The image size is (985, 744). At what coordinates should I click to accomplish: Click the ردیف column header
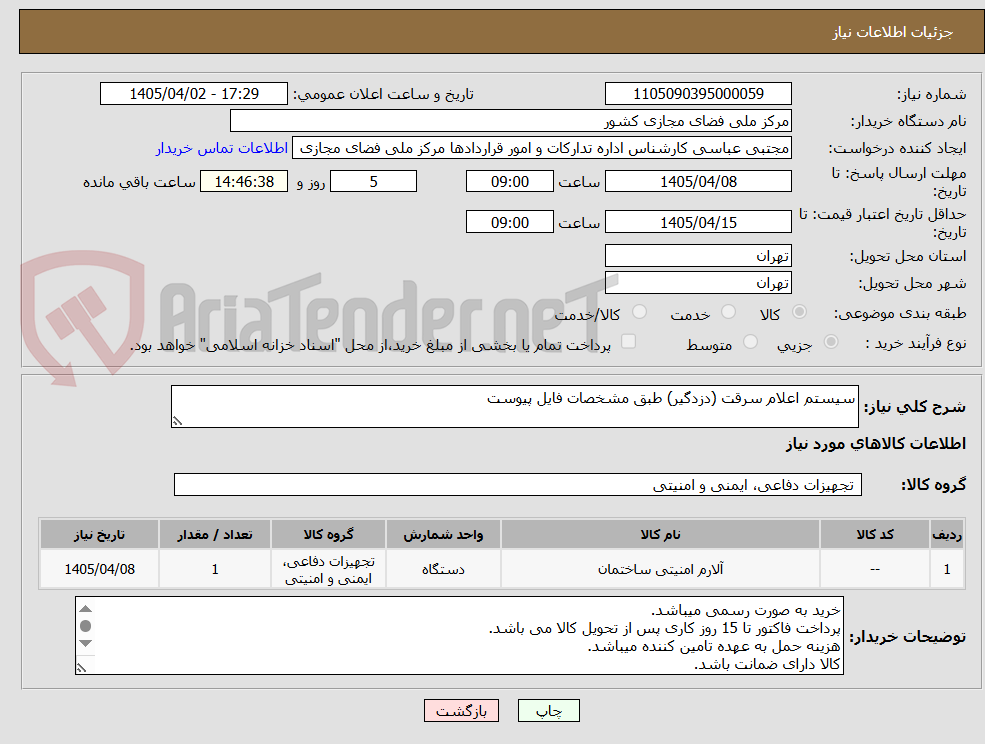pos(947,535)
